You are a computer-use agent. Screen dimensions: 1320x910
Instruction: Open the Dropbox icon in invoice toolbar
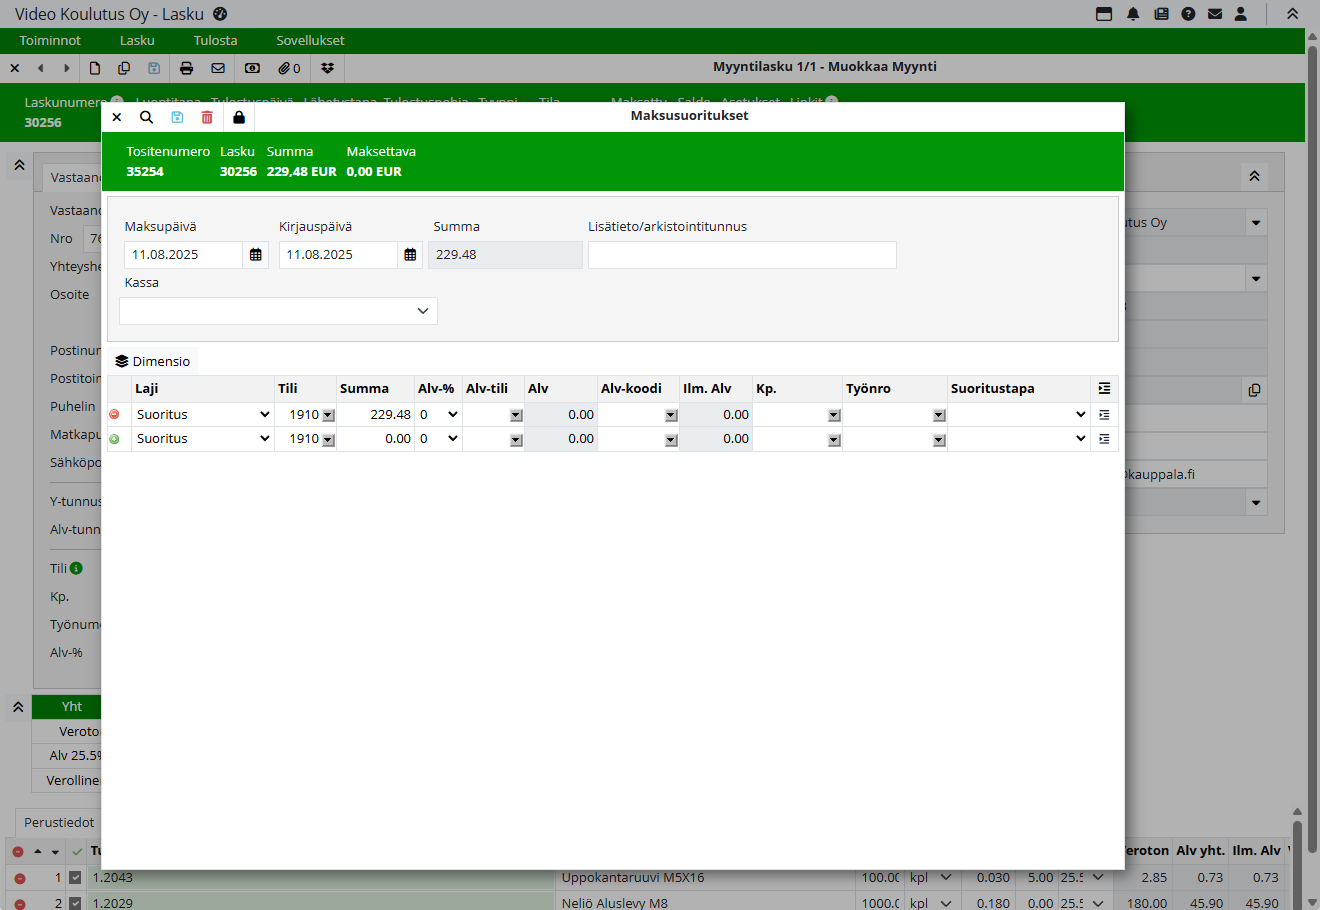pyautogui.click(x=327, y=68)
